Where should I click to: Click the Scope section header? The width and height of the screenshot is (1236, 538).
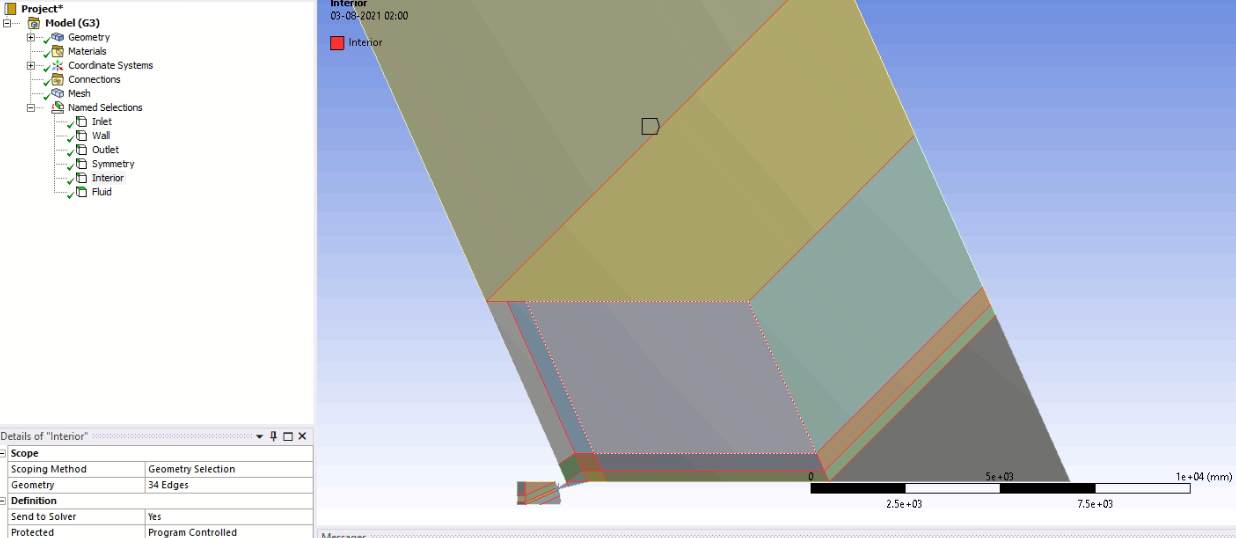(160, 453)
